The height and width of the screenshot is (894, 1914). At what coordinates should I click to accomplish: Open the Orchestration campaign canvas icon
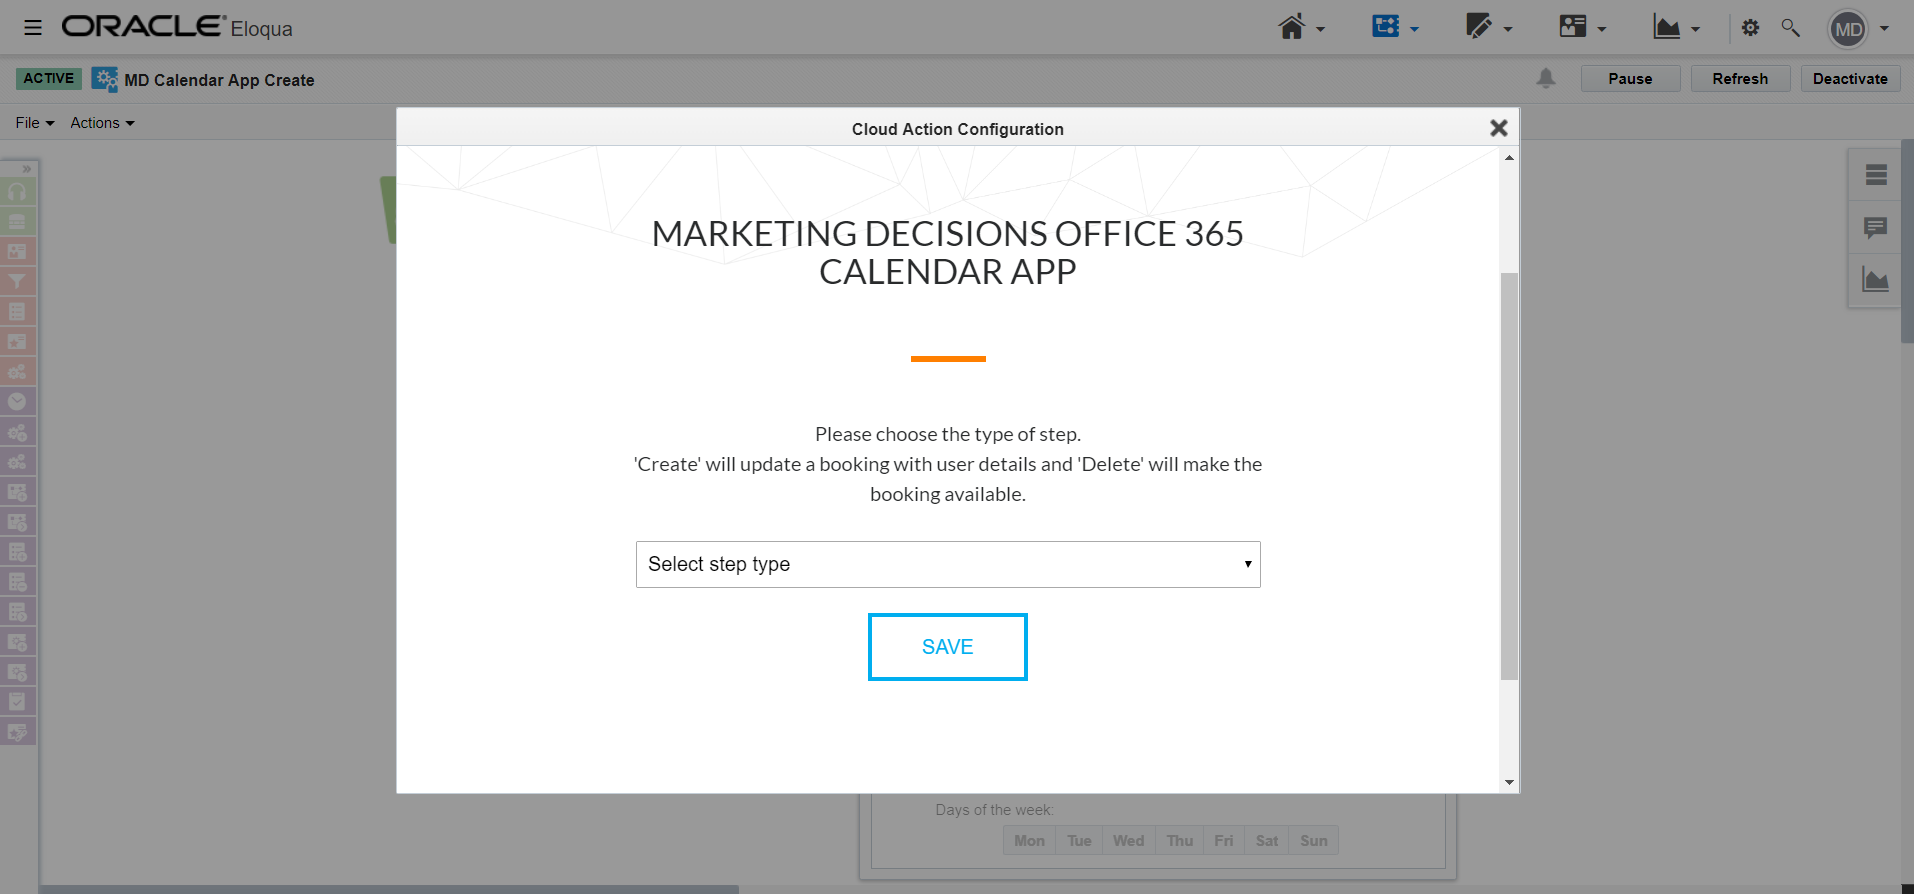pos(1386,27)
